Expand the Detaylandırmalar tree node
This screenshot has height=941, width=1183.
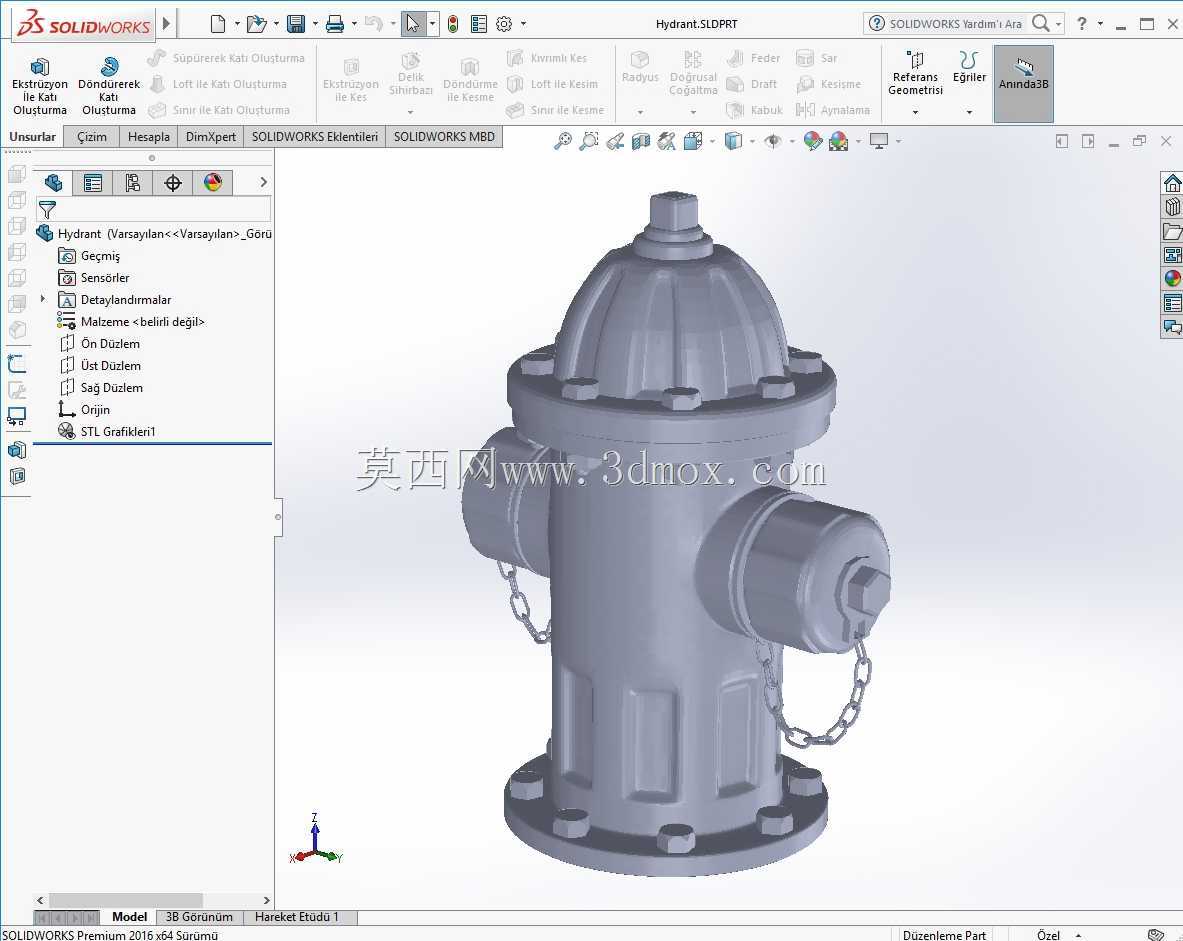coord(43,299)
